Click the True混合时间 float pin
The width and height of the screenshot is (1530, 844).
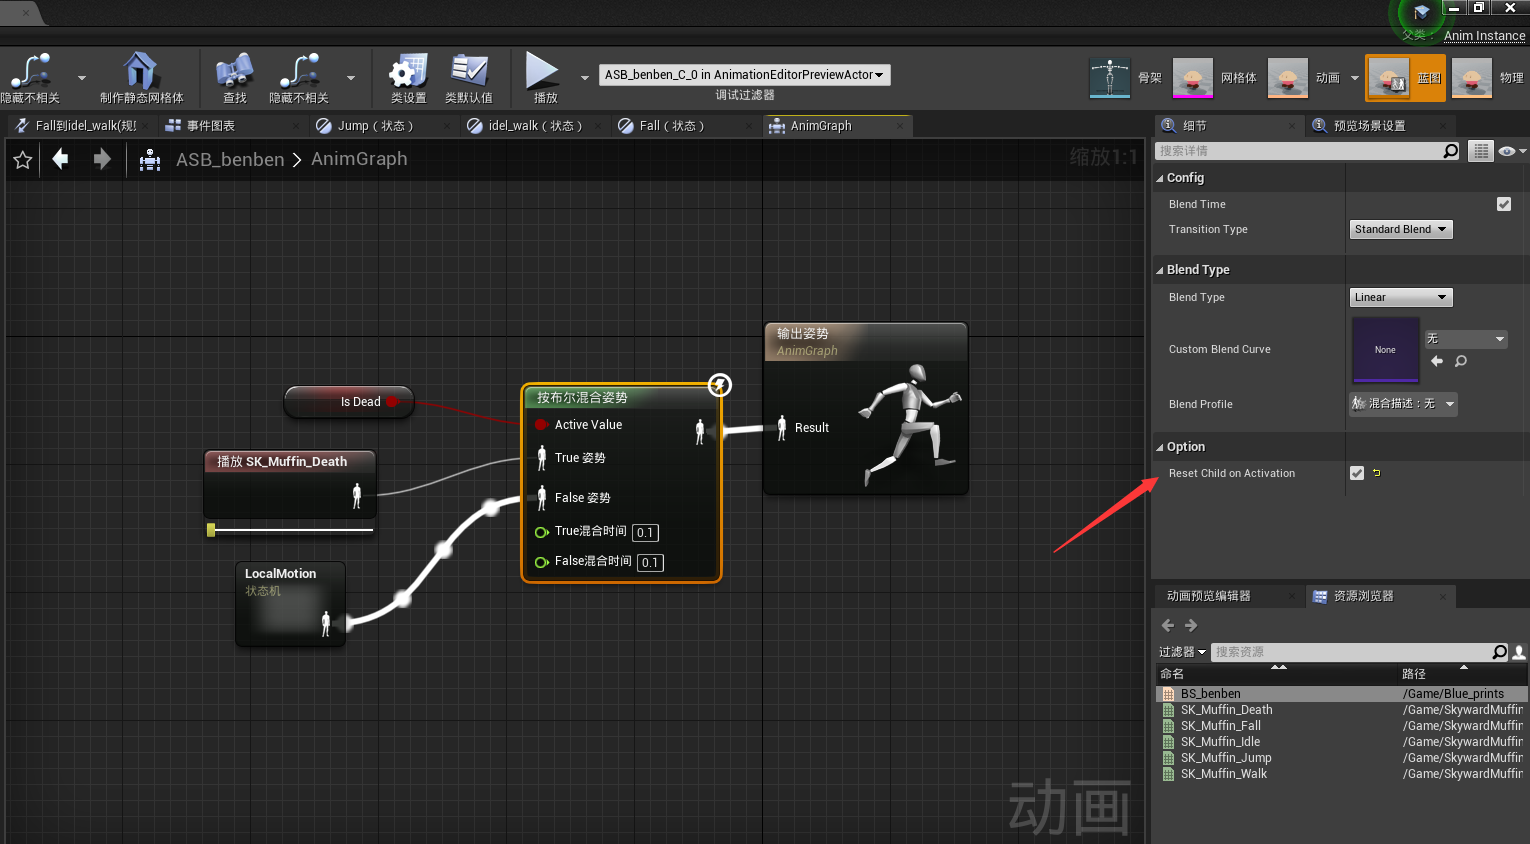tap(541, 532)
